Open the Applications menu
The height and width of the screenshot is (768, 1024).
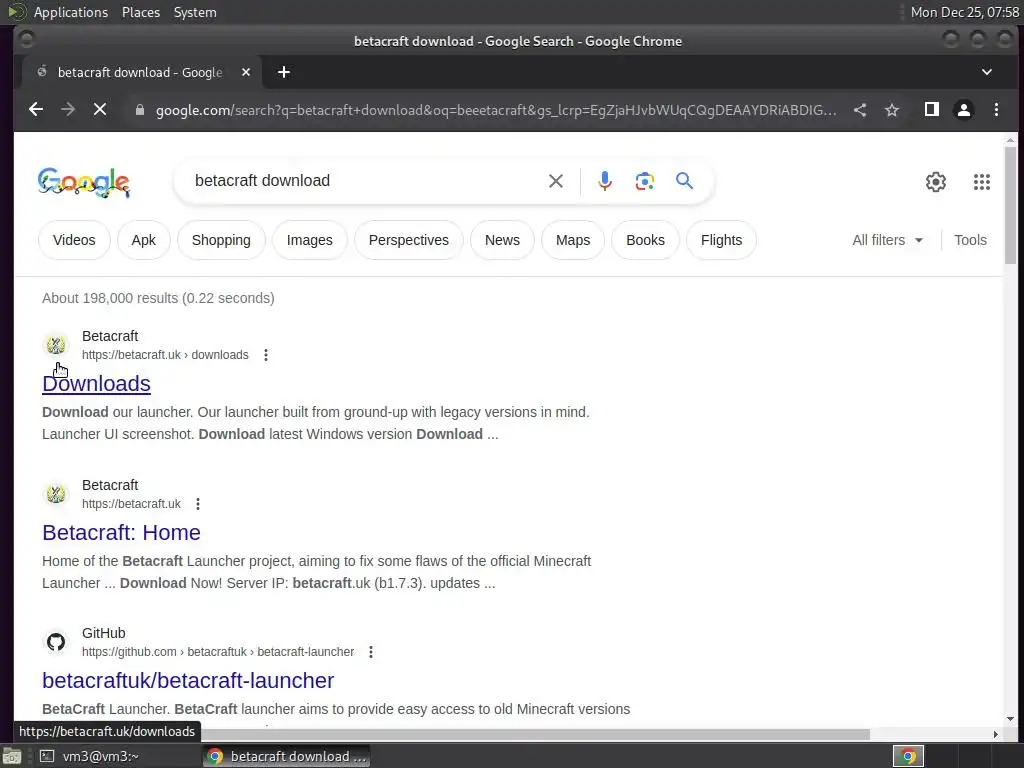coord(71,12)
